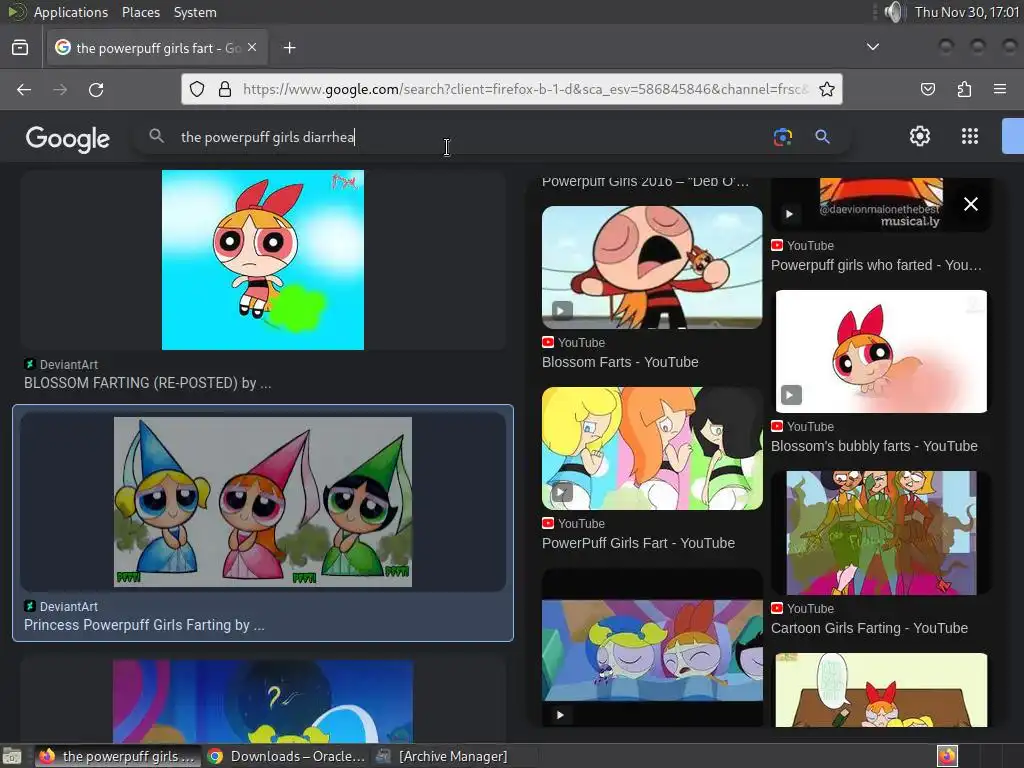Open a new tab with plus button
Viewport: 1024px width, 768px height.
[x=289, y=48]
